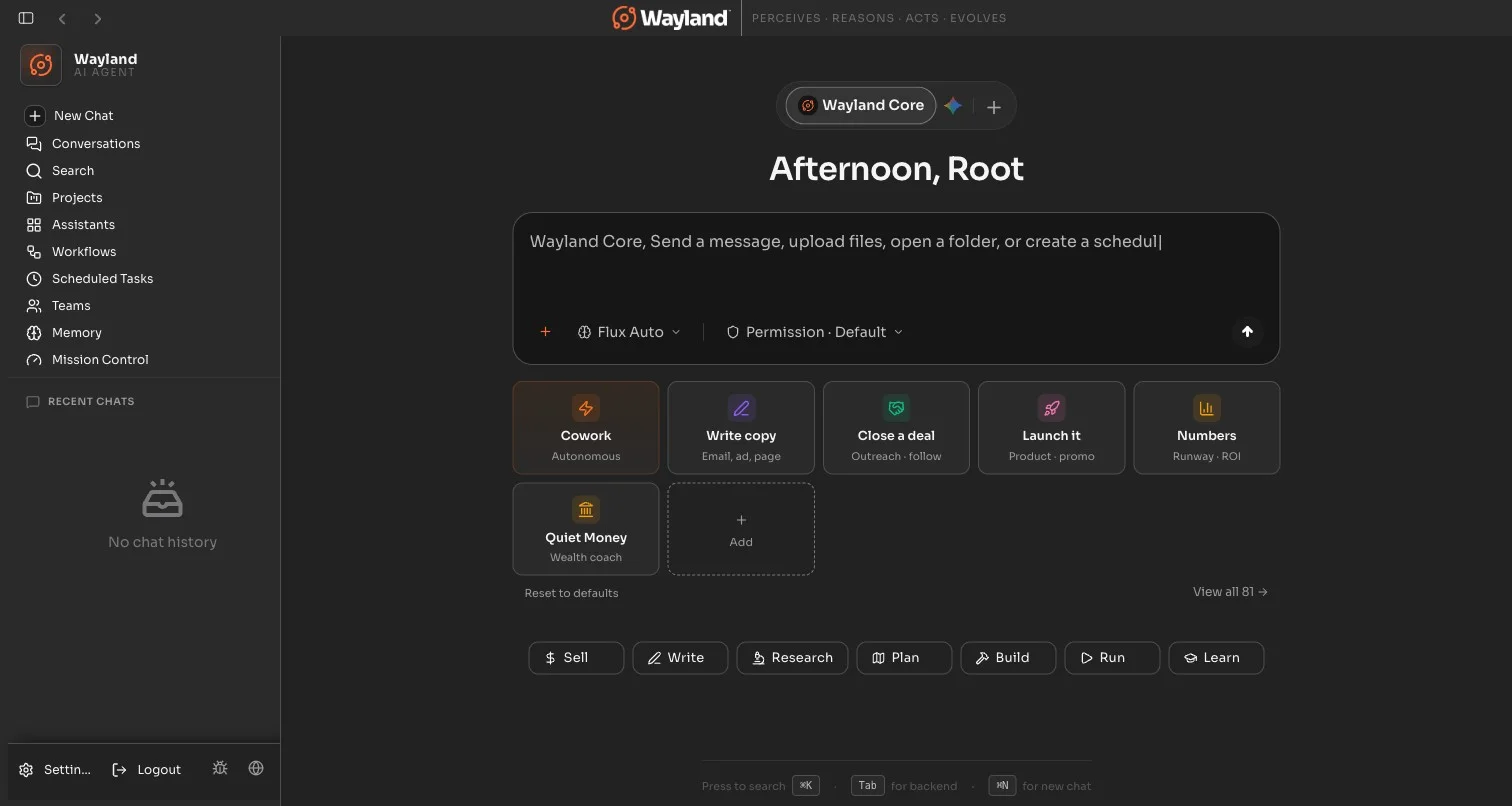This screenshot has height=806, width=1512.
Task: Open Search in the sidebar
Action: 142,170
